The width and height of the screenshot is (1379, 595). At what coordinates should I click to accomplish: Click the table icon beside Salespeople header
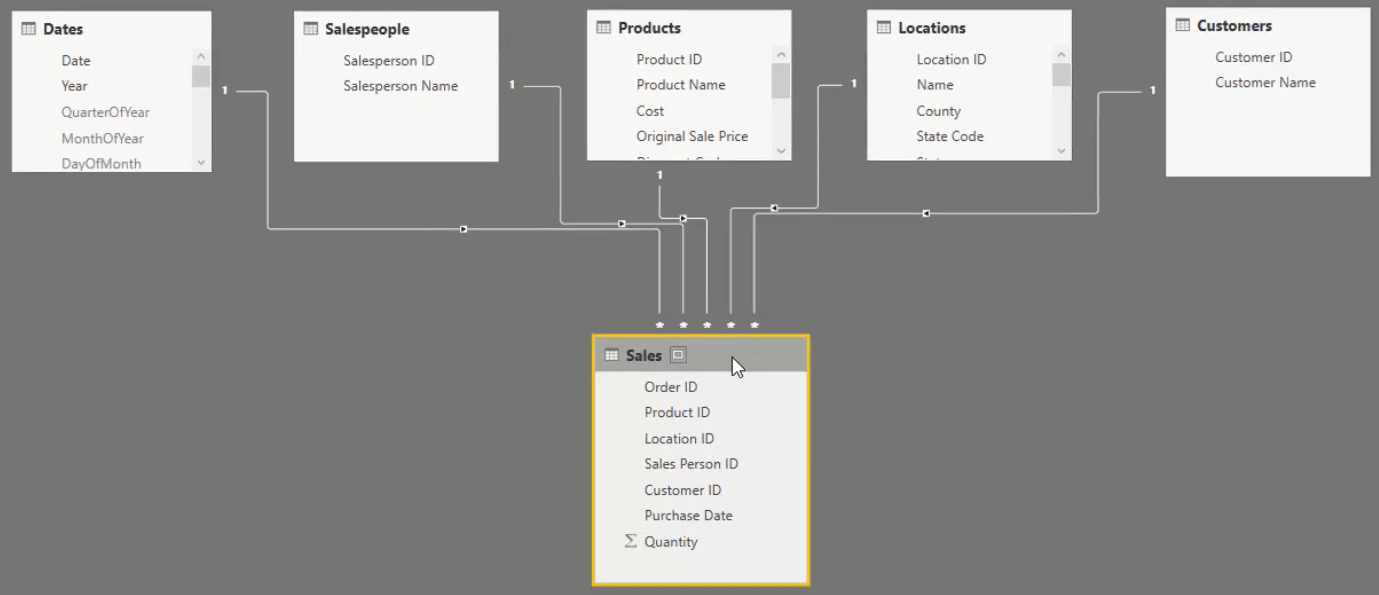point(310,29)
